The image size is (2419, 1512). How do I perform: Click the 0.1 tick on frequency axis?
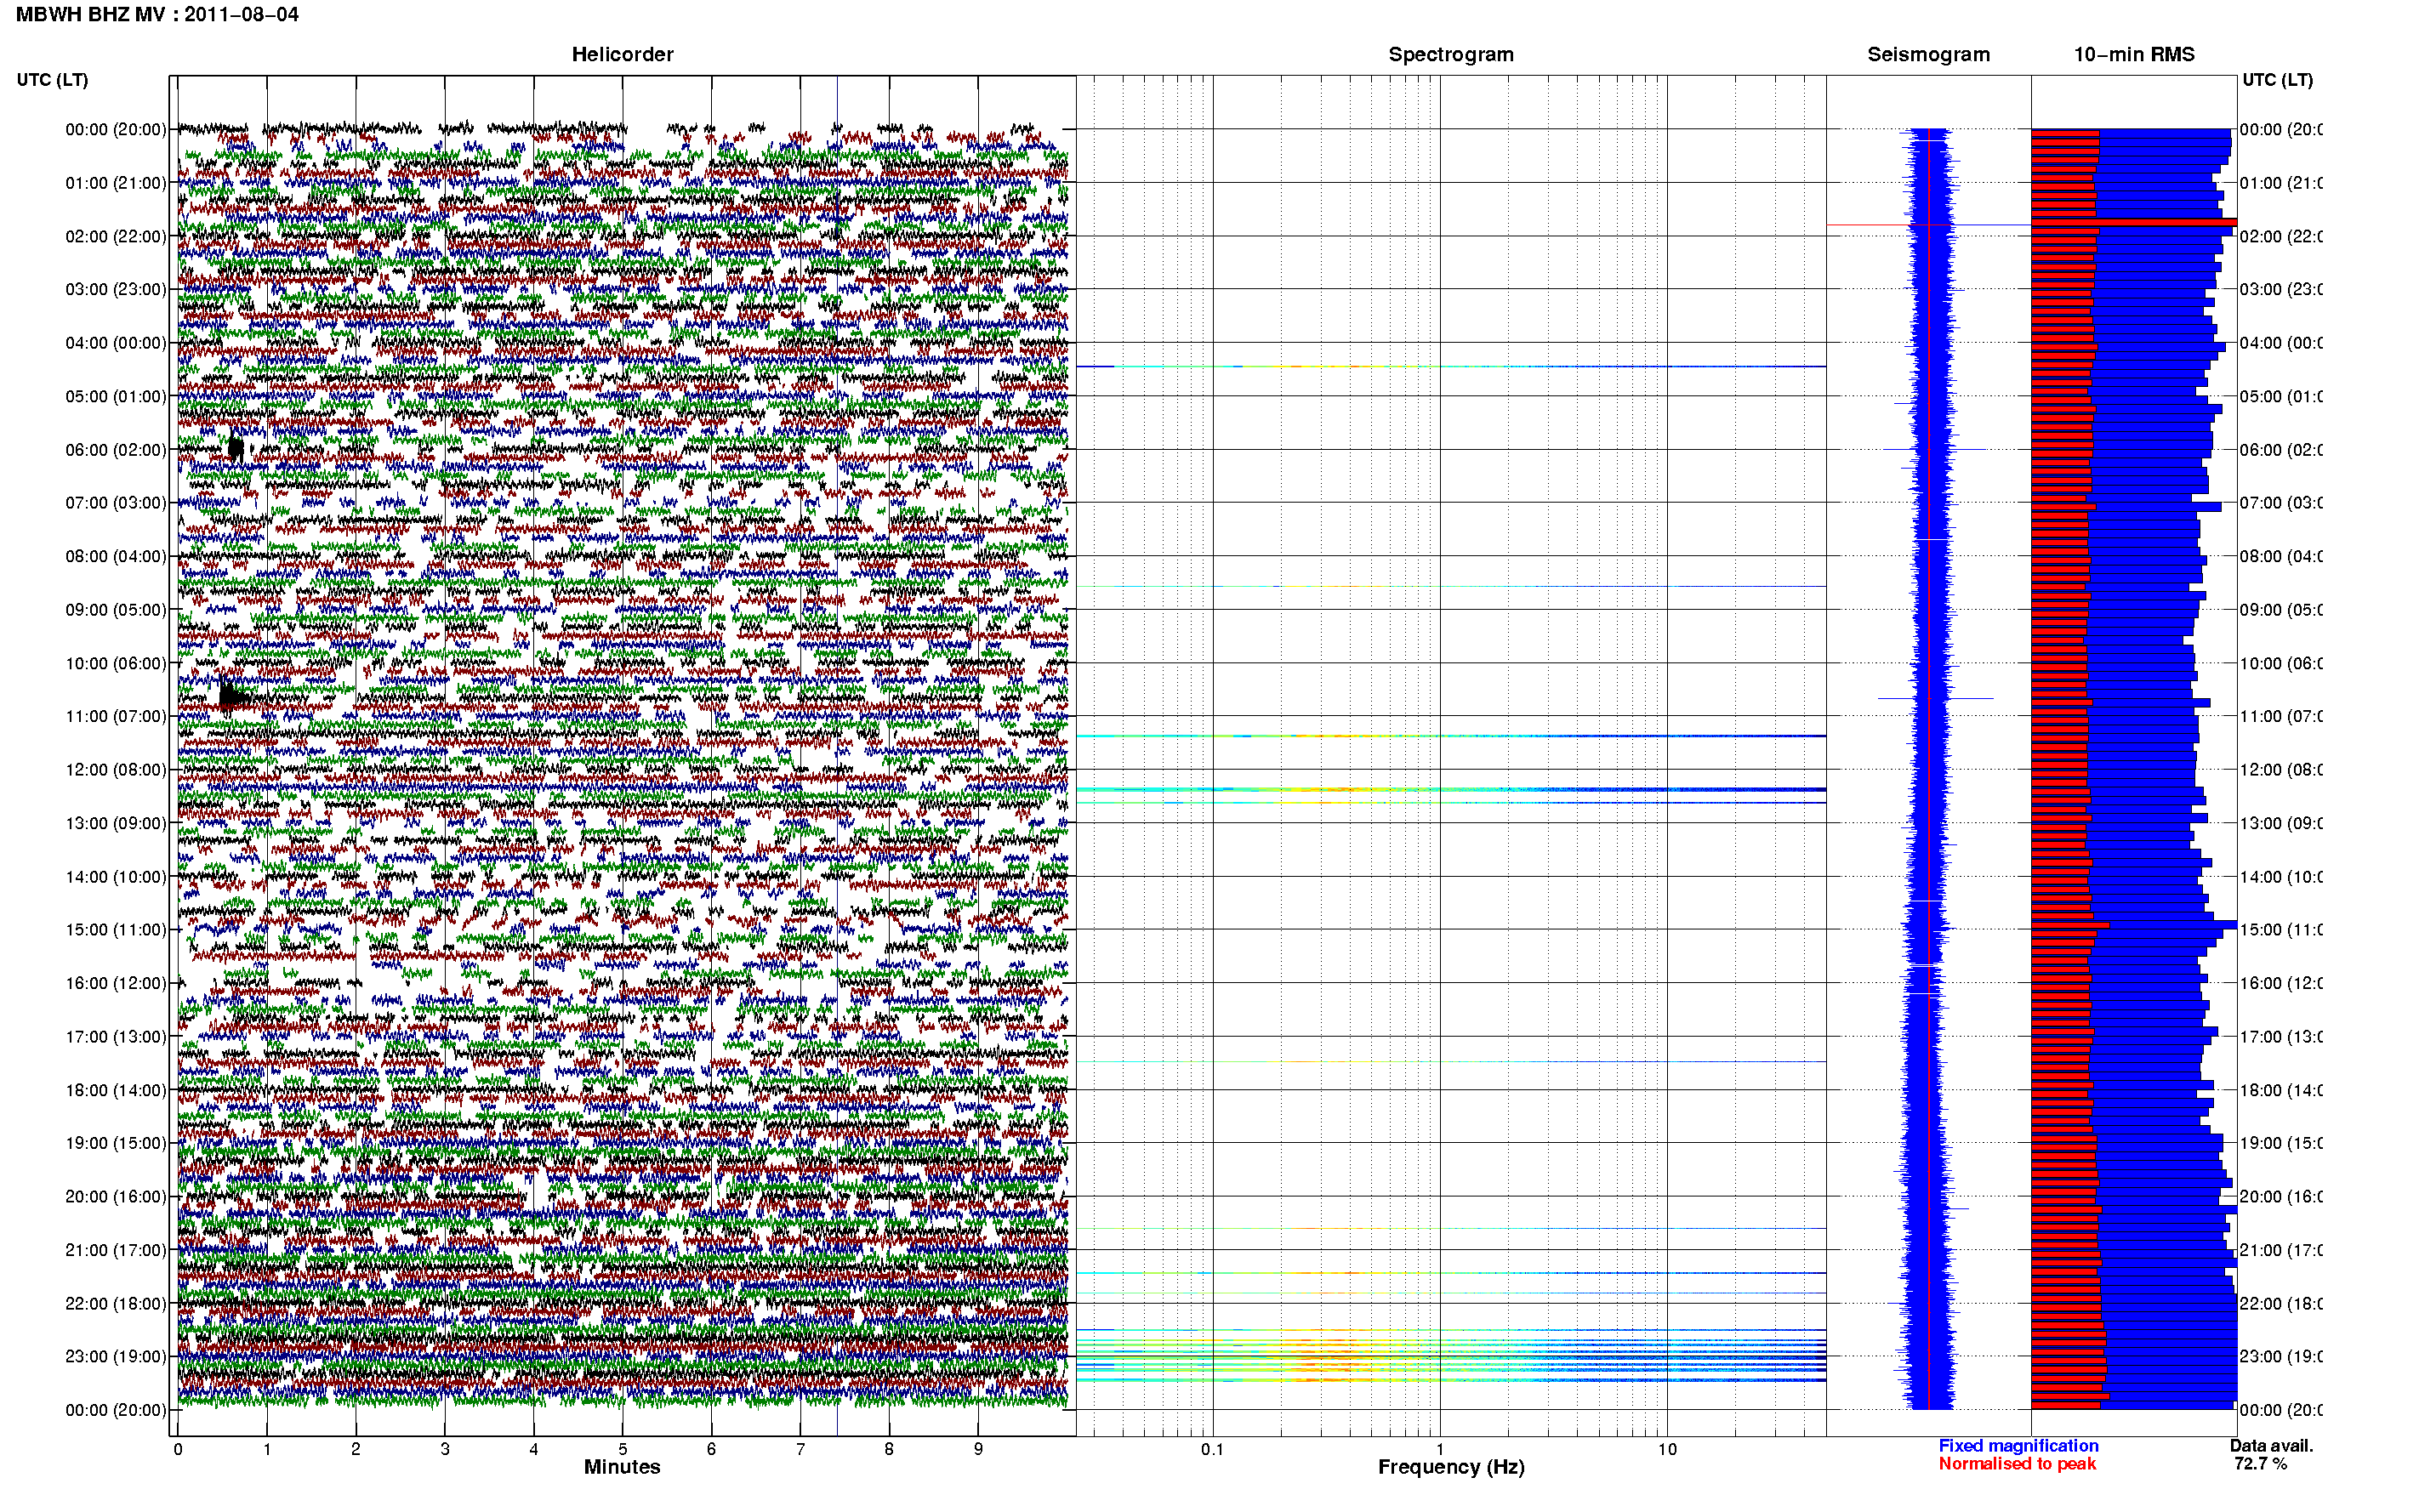point(1212,1449)
